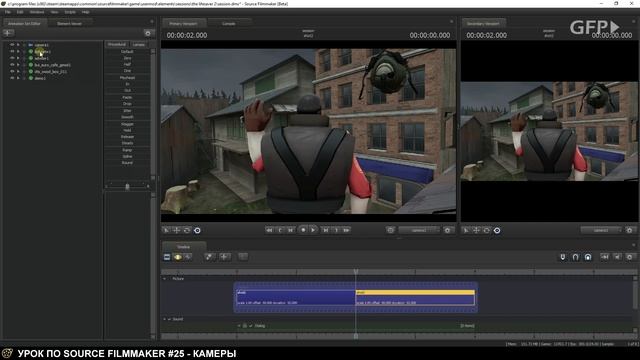Open the Help menu
The image size is (640, 360).
click(x=85, y=12)
